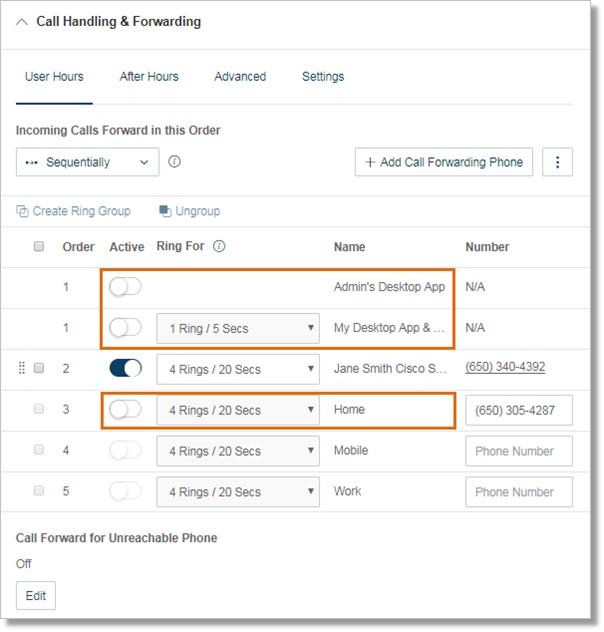Tick the checkbox for Home row
Screen dimensions: 604x632
tap(39, 409)
